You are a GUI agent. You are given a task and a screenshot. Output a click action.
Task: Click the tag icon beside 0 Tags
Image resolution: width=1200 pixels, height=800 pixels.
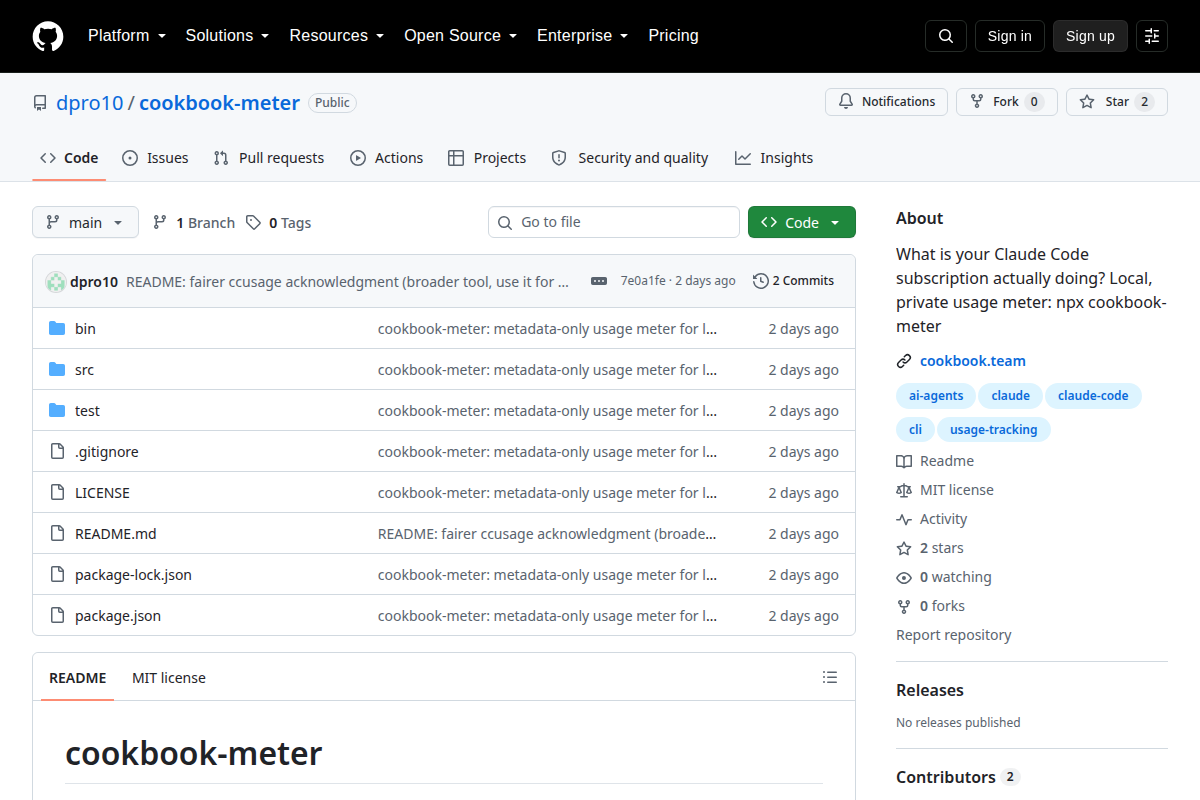pyautogui.click(x=254, y=222)
